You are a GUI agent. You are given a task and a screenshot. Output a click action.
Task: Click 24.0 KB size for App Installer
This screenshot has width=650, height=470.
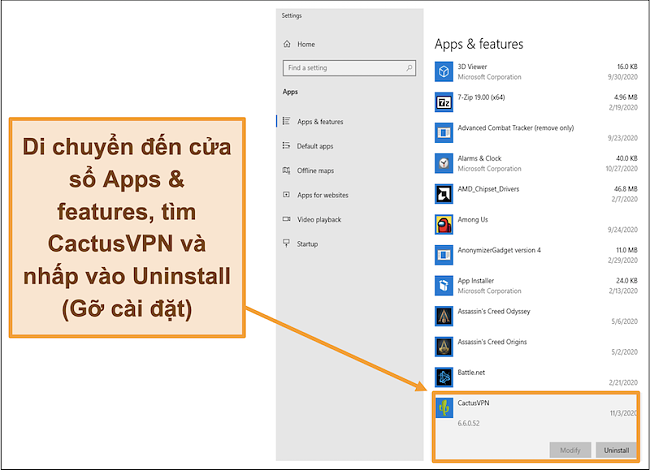point(627,281)
